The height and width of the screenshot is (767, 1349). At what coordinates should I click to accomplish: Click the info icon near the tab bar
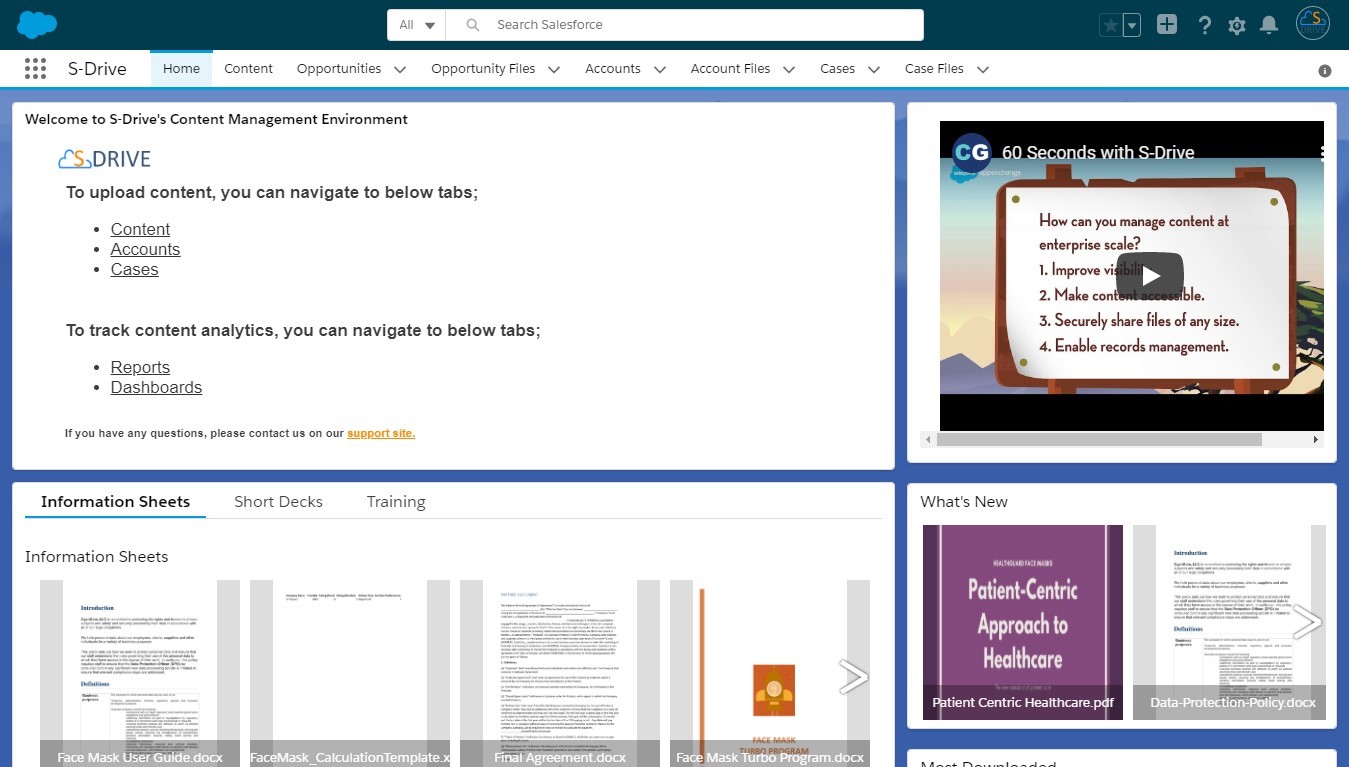click(x=1325, y=70)
